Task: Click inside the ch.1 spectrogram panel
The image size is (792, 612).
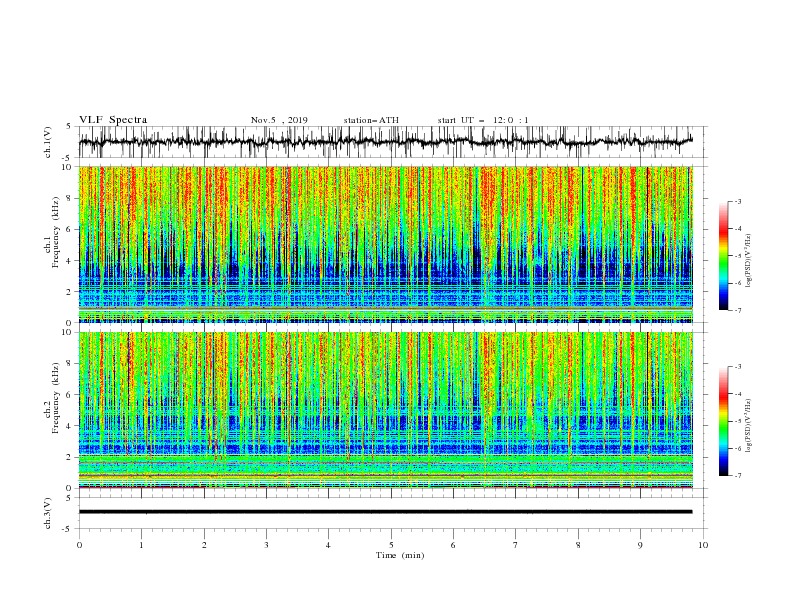Action: pos(386,244)
